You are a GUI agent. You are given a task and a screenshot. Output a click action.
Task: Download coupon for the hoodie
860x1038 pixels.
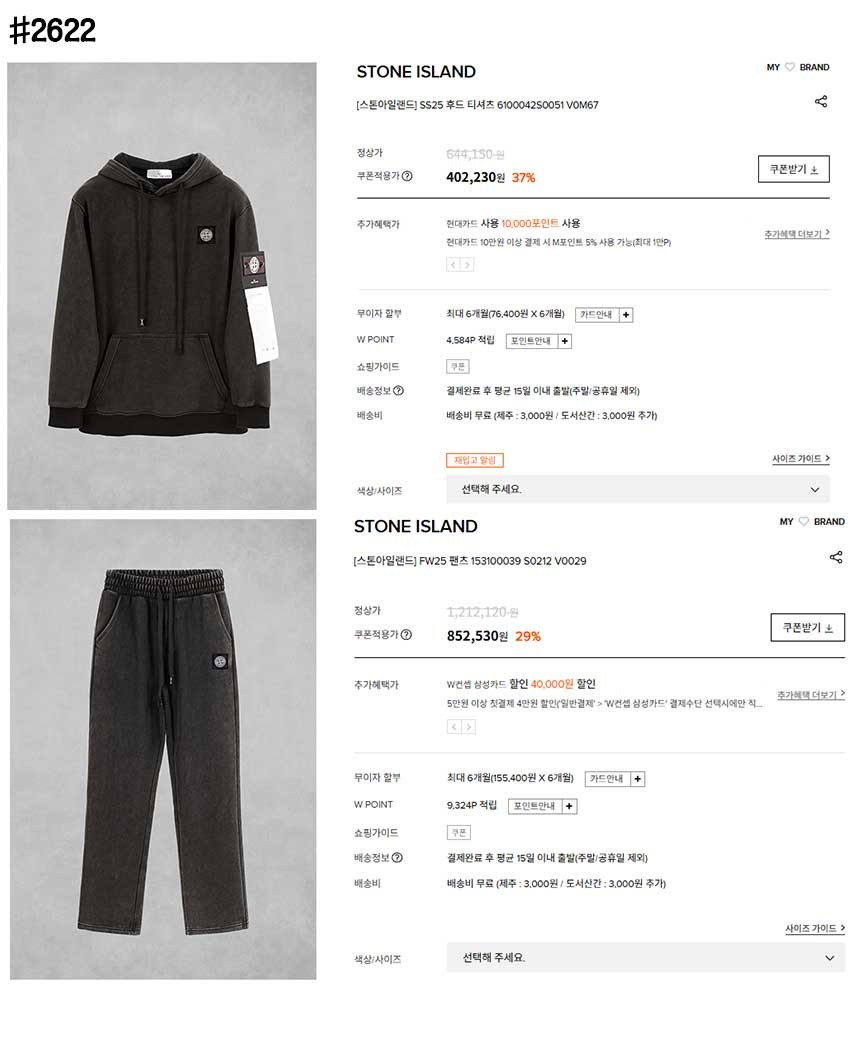click(793, 169)
